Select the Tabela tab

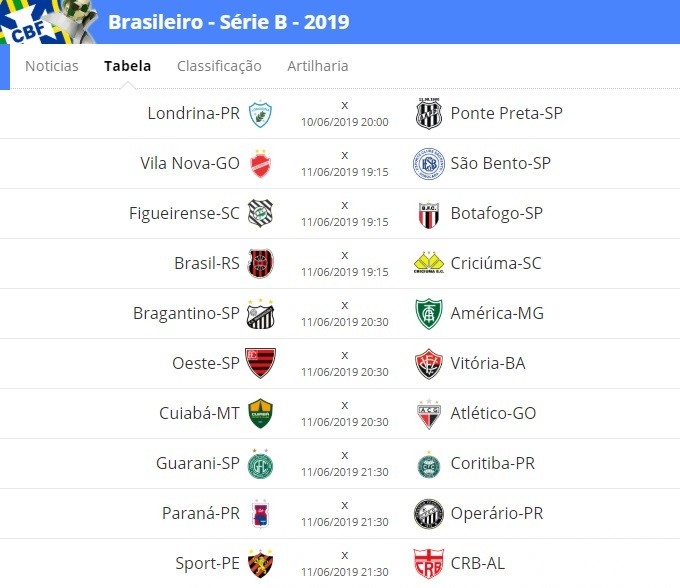click(x=128, y=66)
